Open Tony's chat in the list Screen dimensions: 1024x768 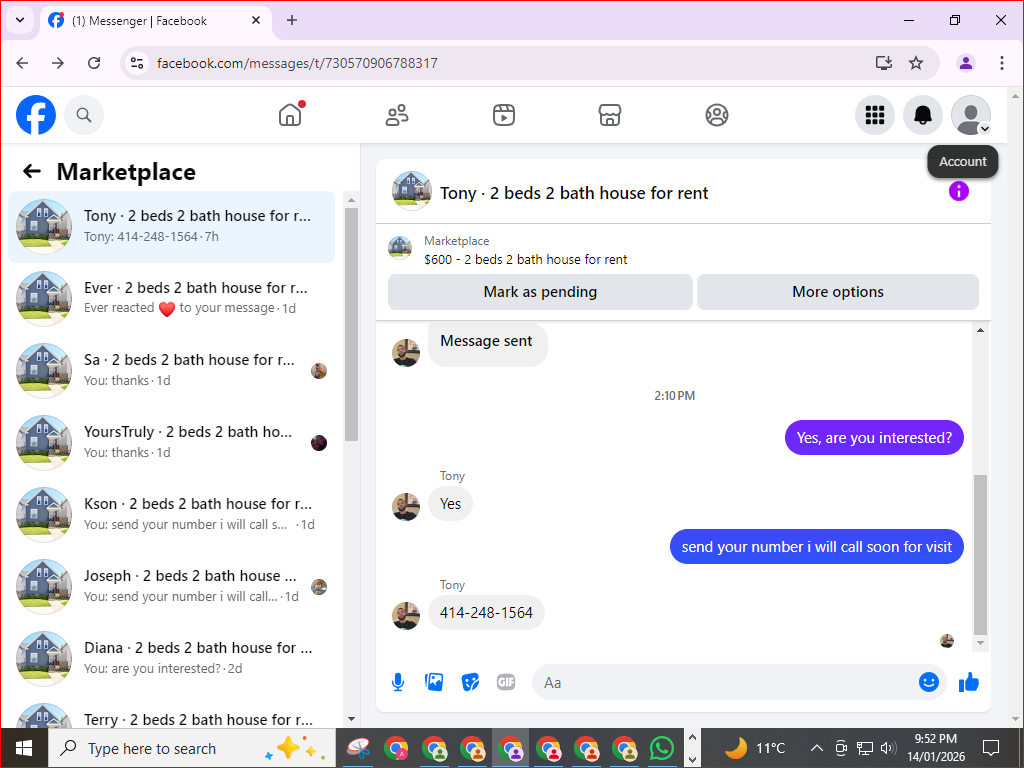pos(172,227)
